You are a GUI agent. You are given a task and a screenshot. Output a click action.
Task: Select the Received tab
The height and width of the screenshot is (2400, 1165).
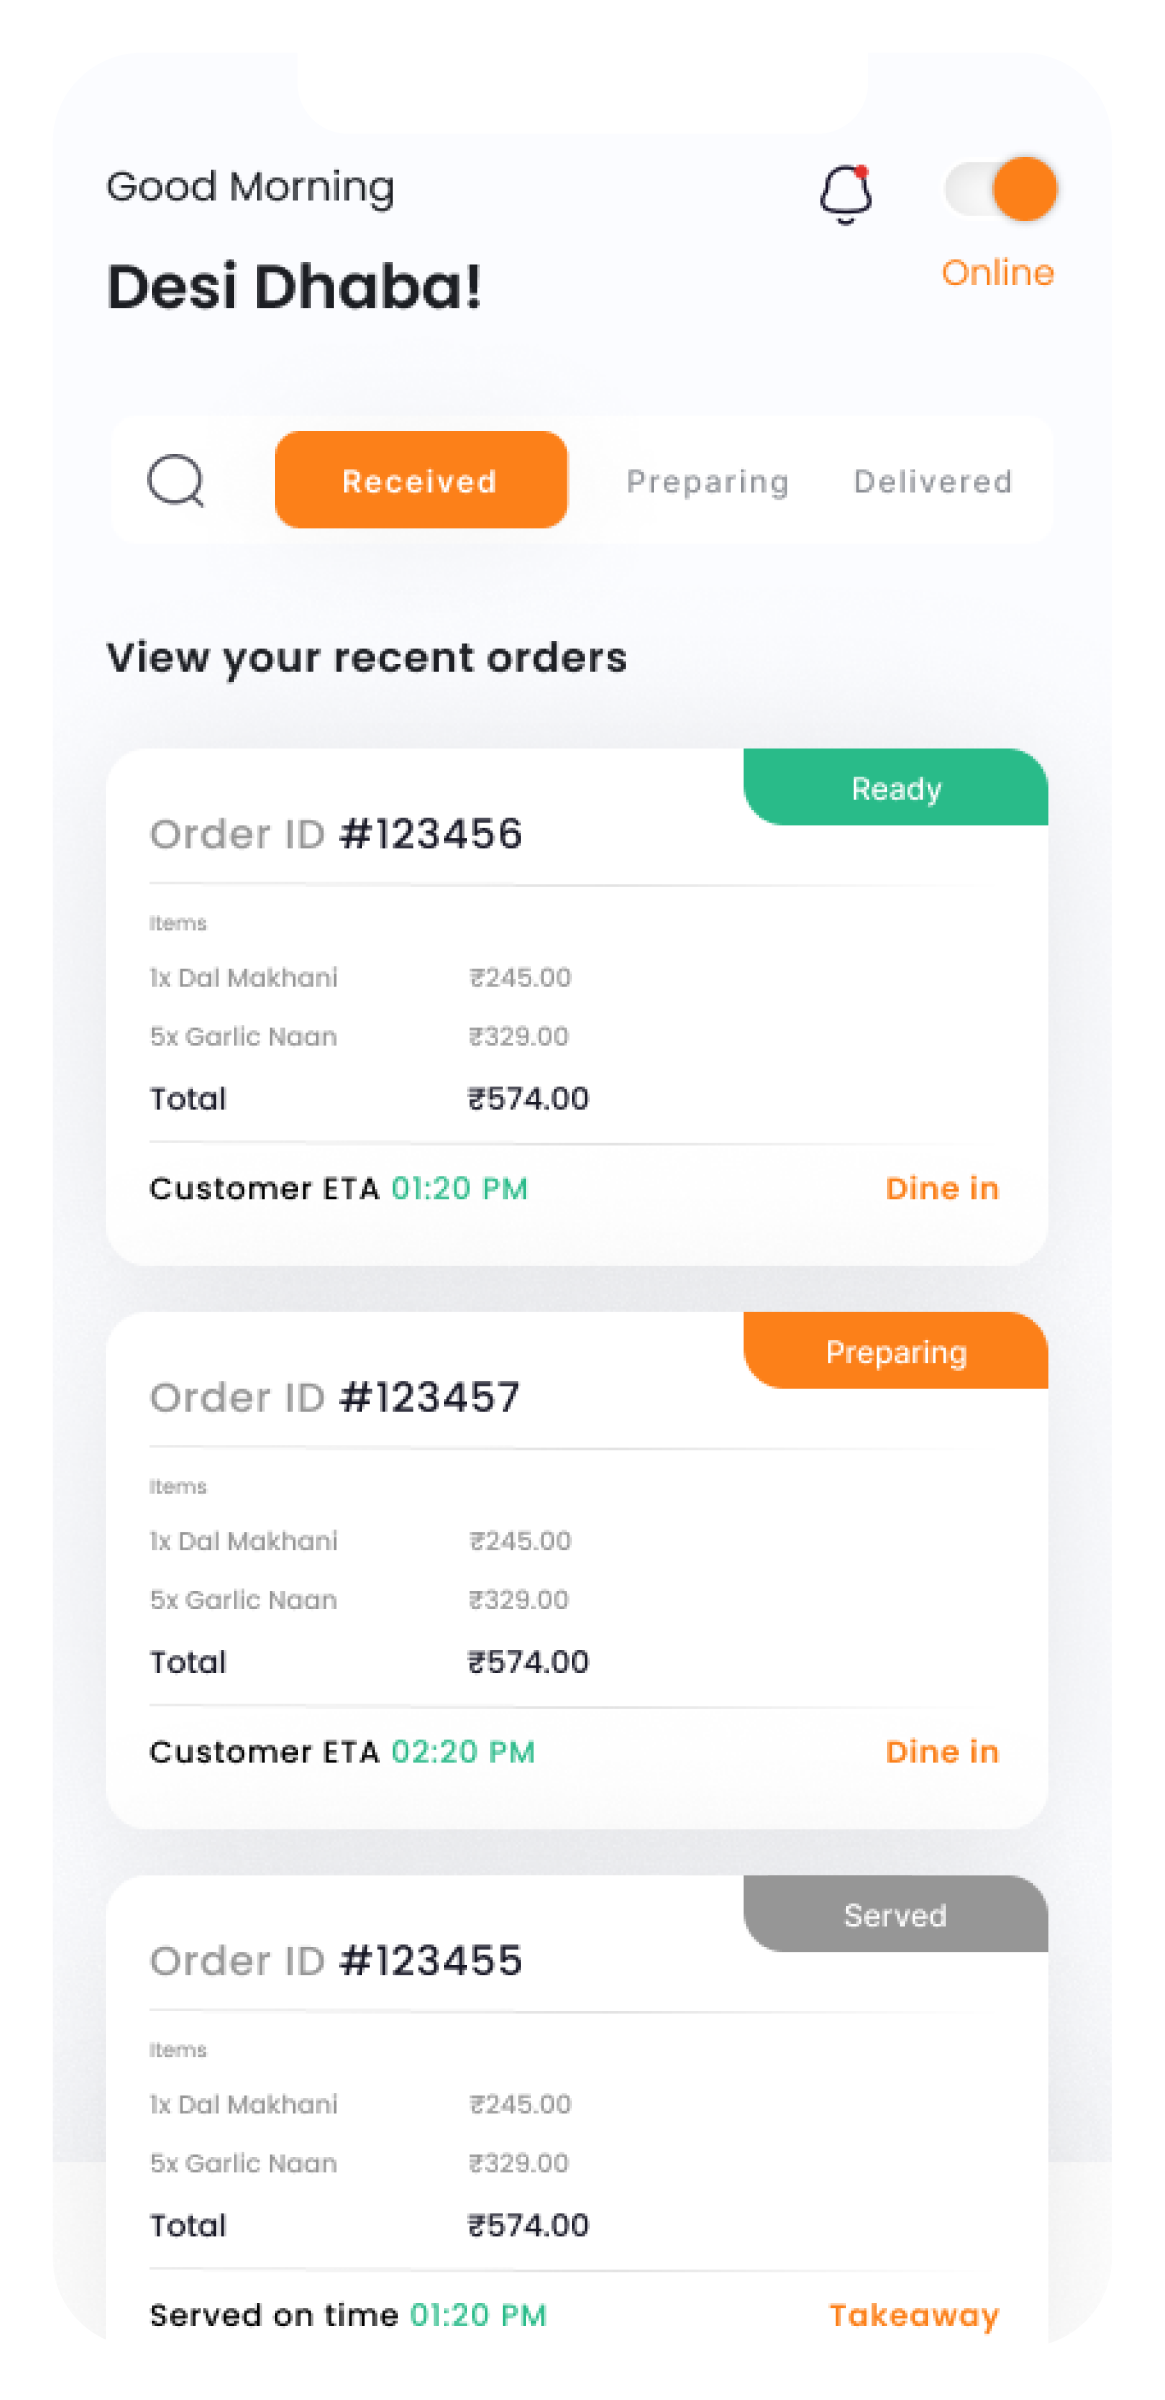[421, 480]
